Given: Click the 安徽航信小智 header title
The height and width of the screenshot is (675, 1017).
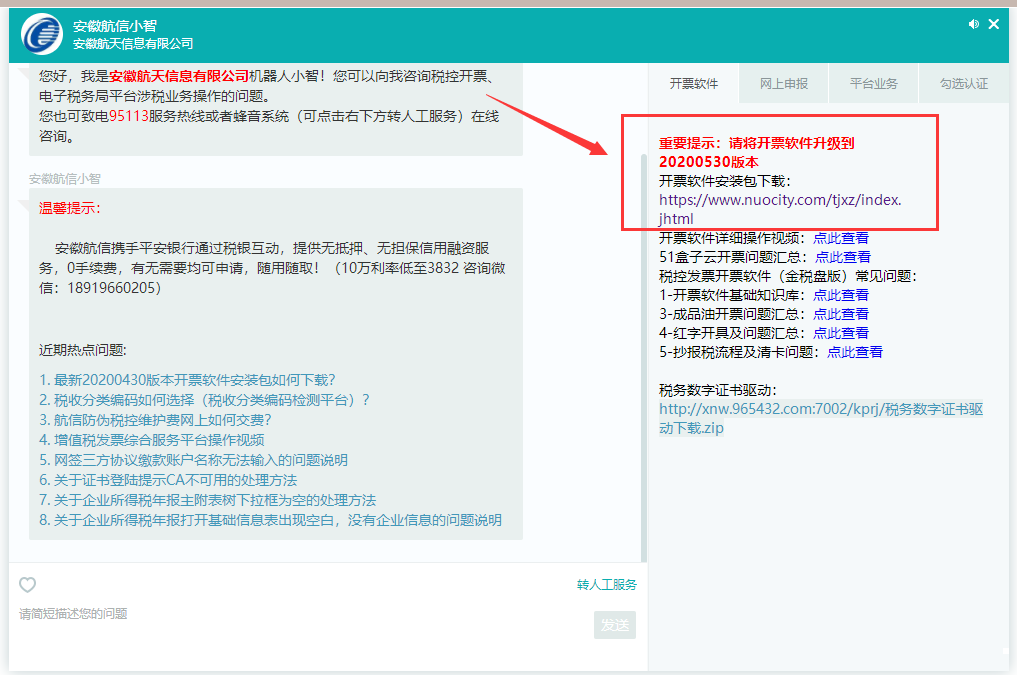Looking at the screenshot, I should pyautogui.click(x=115, y=26).
